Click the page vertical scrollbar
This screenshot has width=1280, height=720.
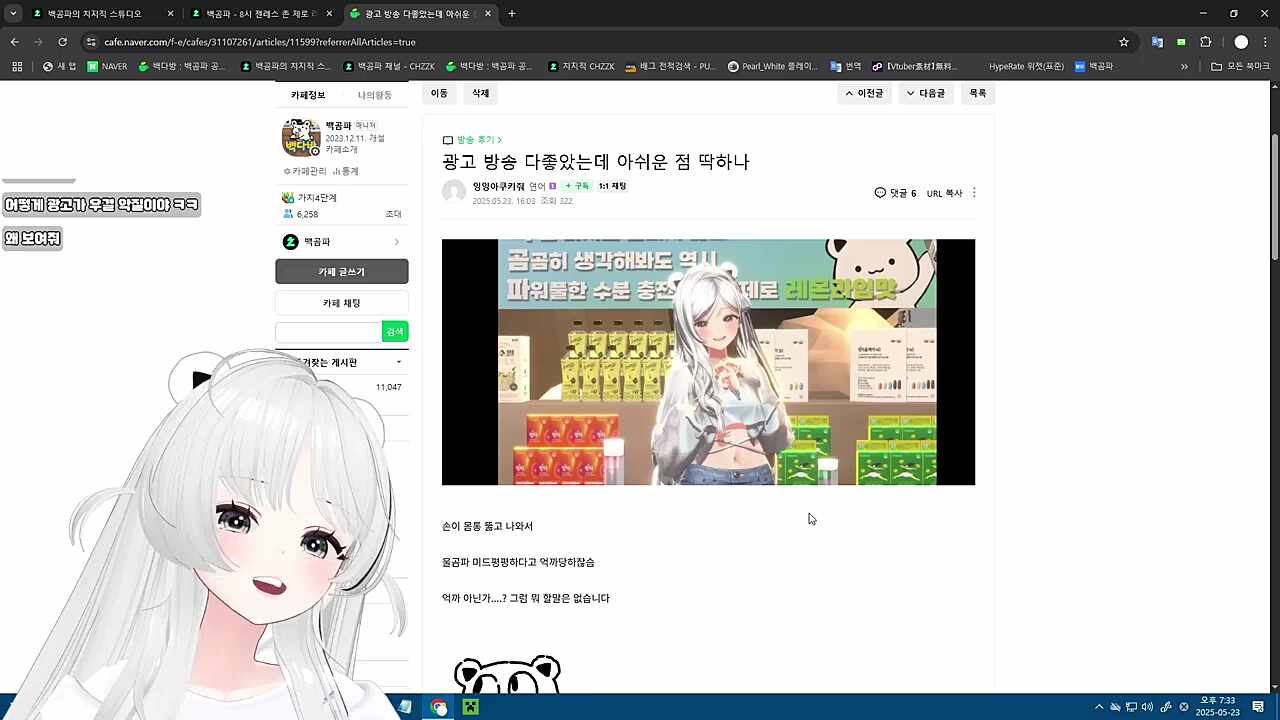coord(1274,195)
